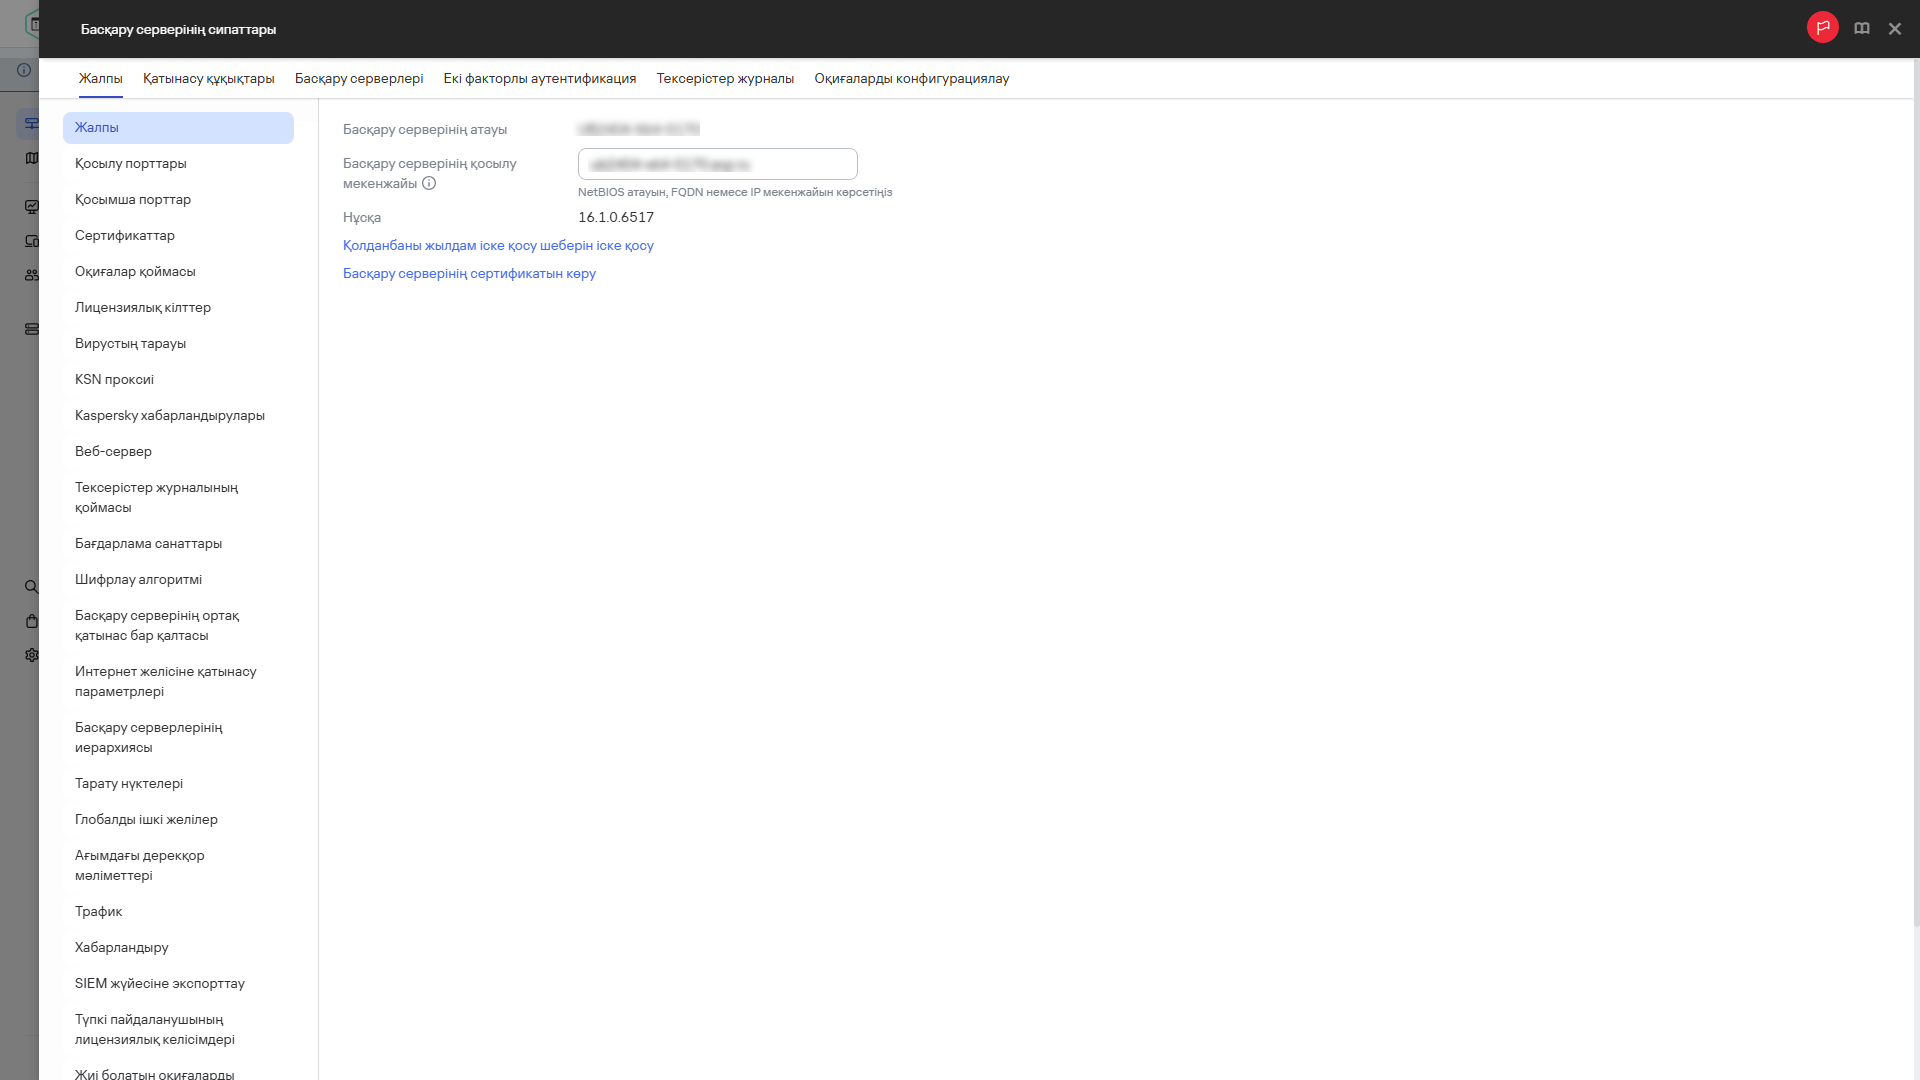1920x1080 pixels.
Task: Select Сертификаттар in the sidebar
Action: tap(125, 236)
